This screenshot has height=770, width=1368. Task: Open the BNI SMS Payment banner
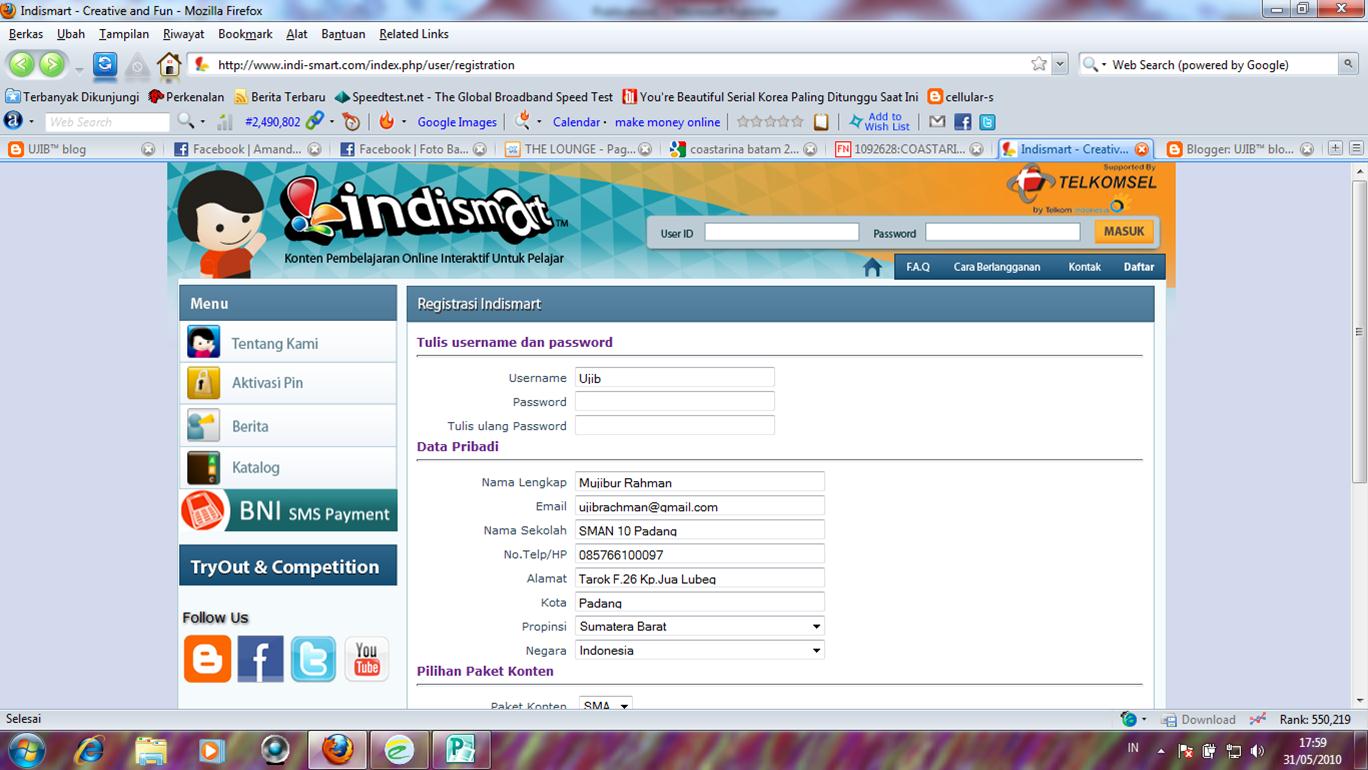pyautogui.click(x=288, y=511)
